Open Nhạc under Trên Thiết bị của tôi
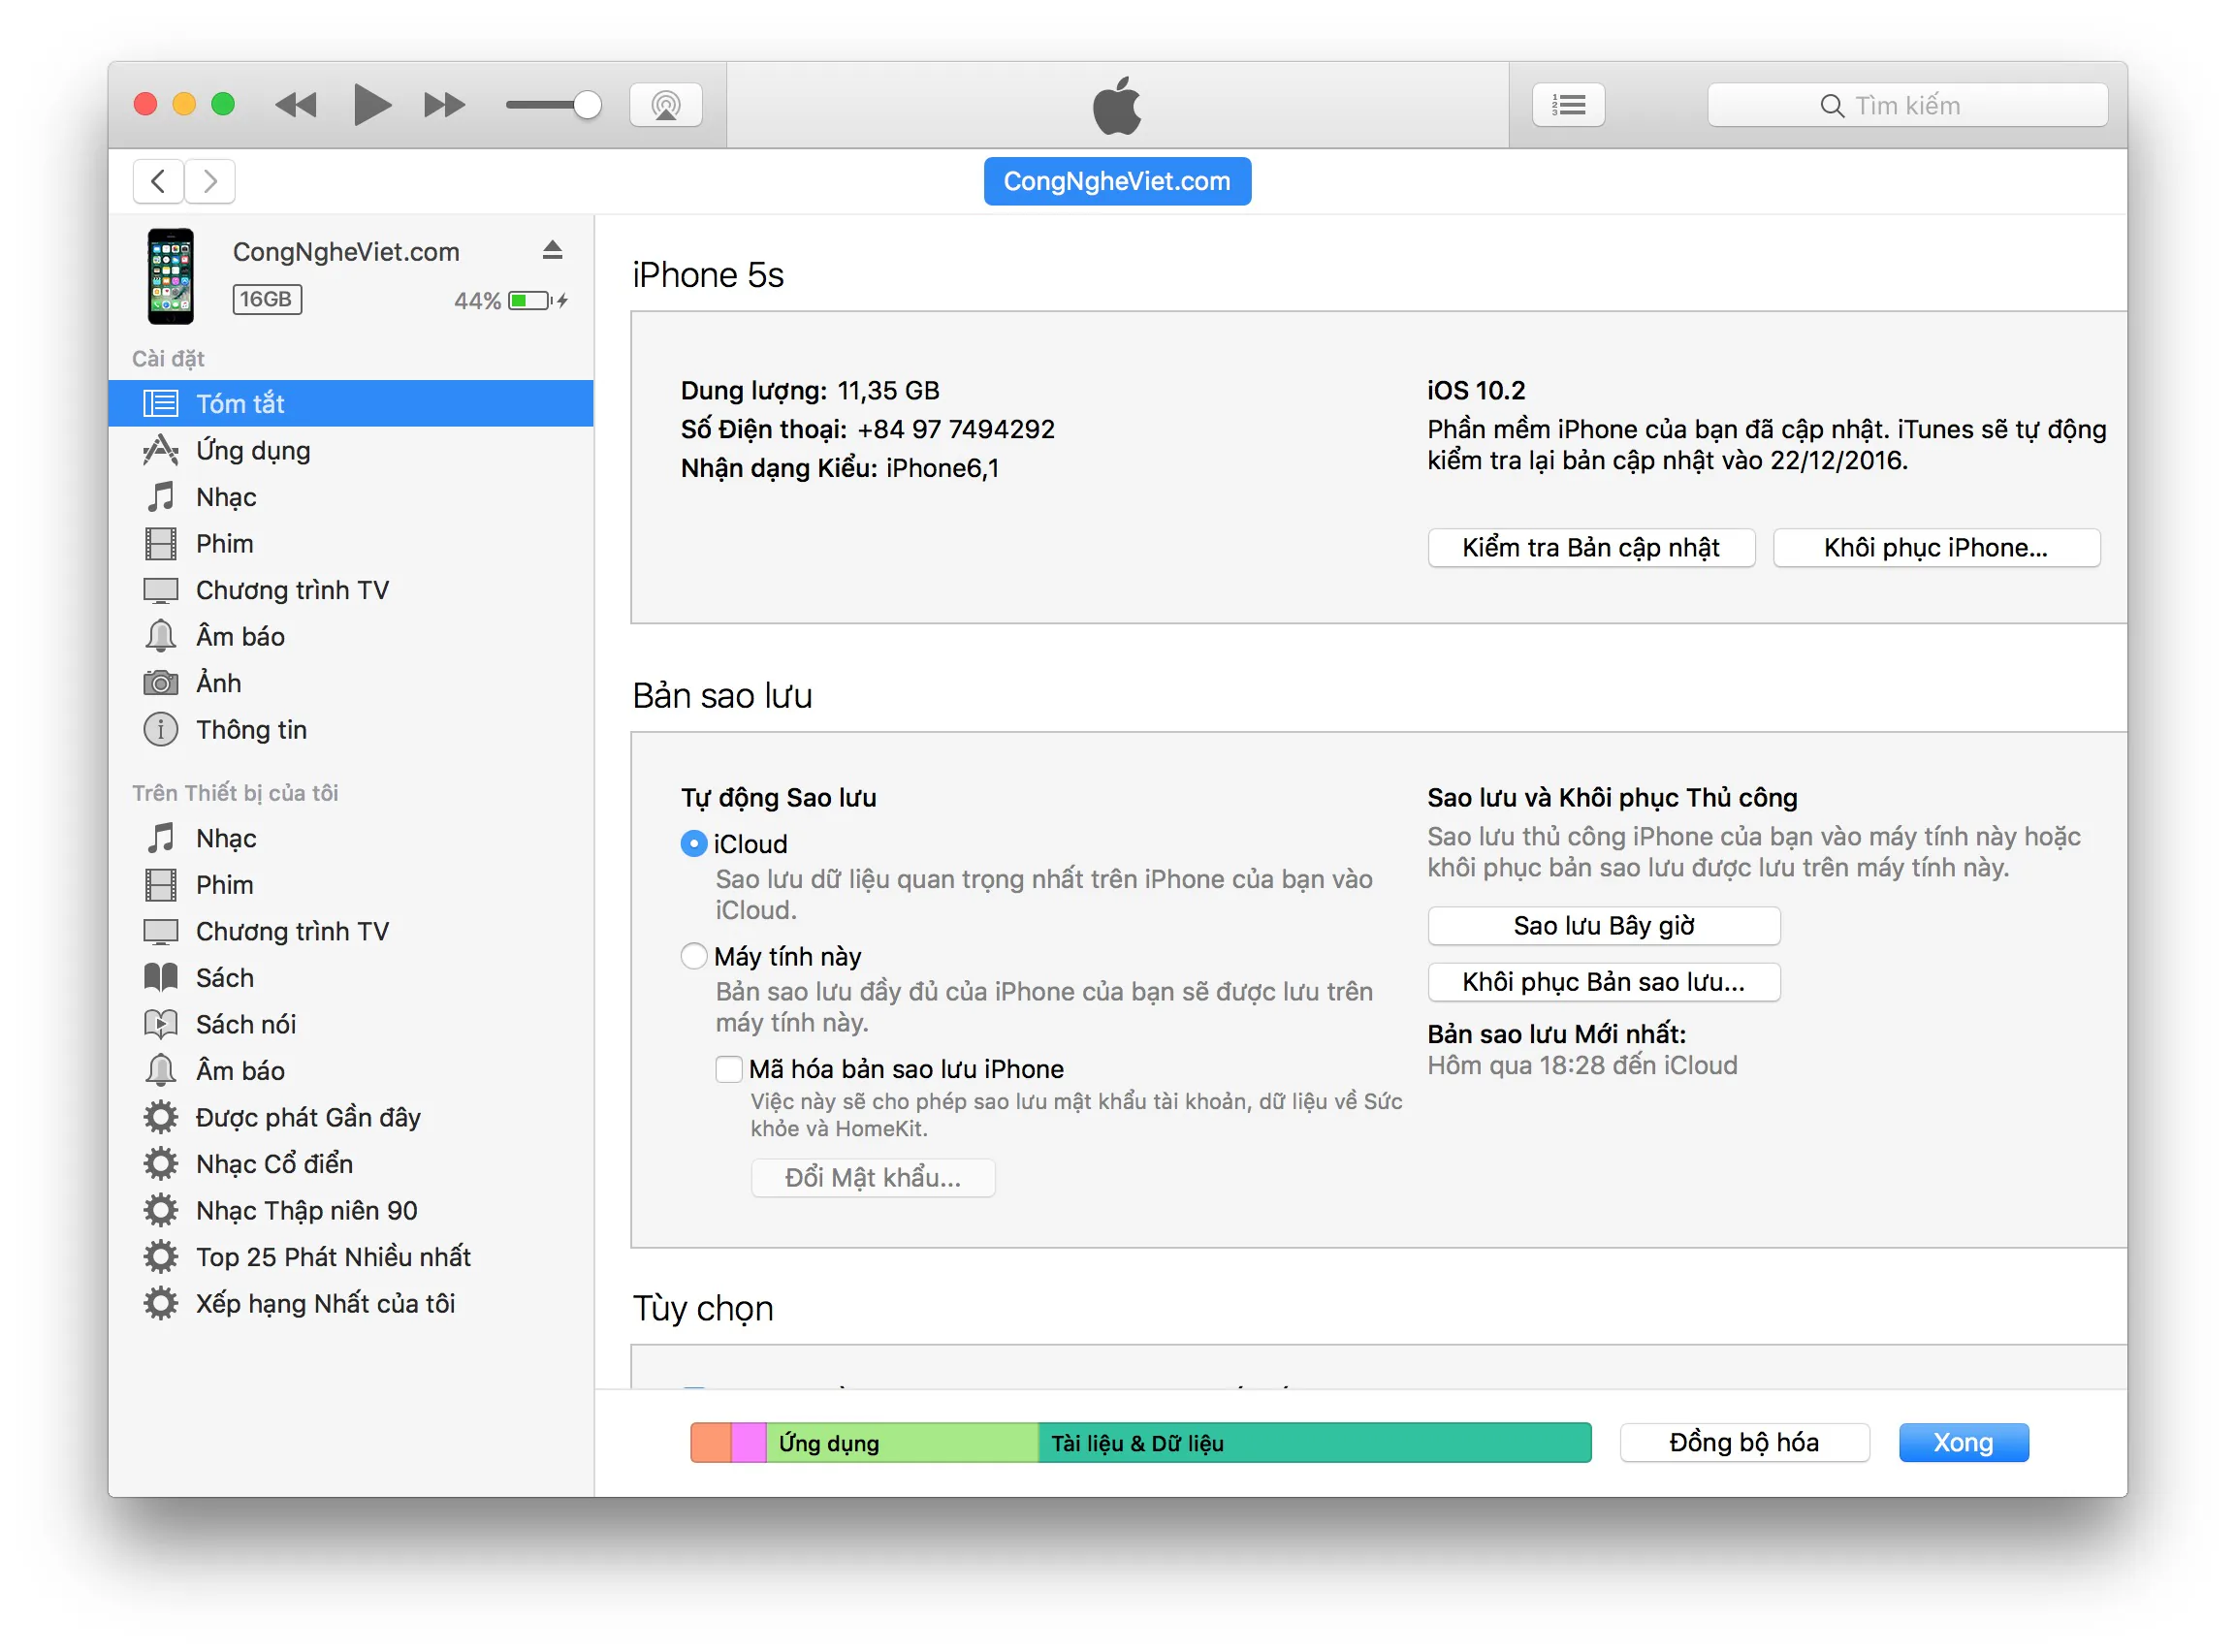 [x=351, y=838]
